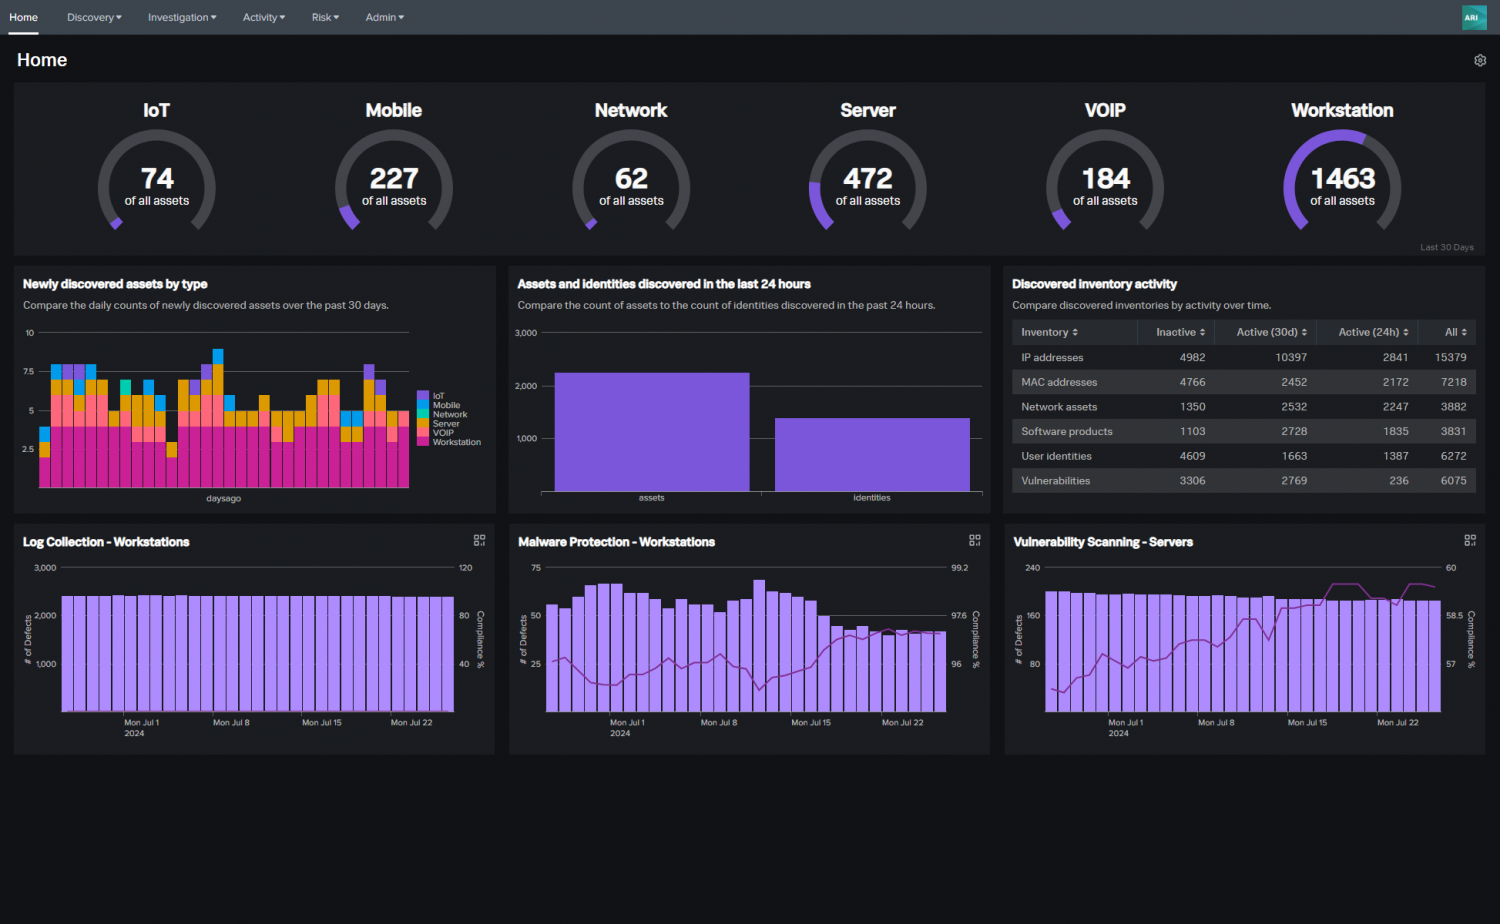Click the sort icon on Inventory column

click(x=1075, y=331)
